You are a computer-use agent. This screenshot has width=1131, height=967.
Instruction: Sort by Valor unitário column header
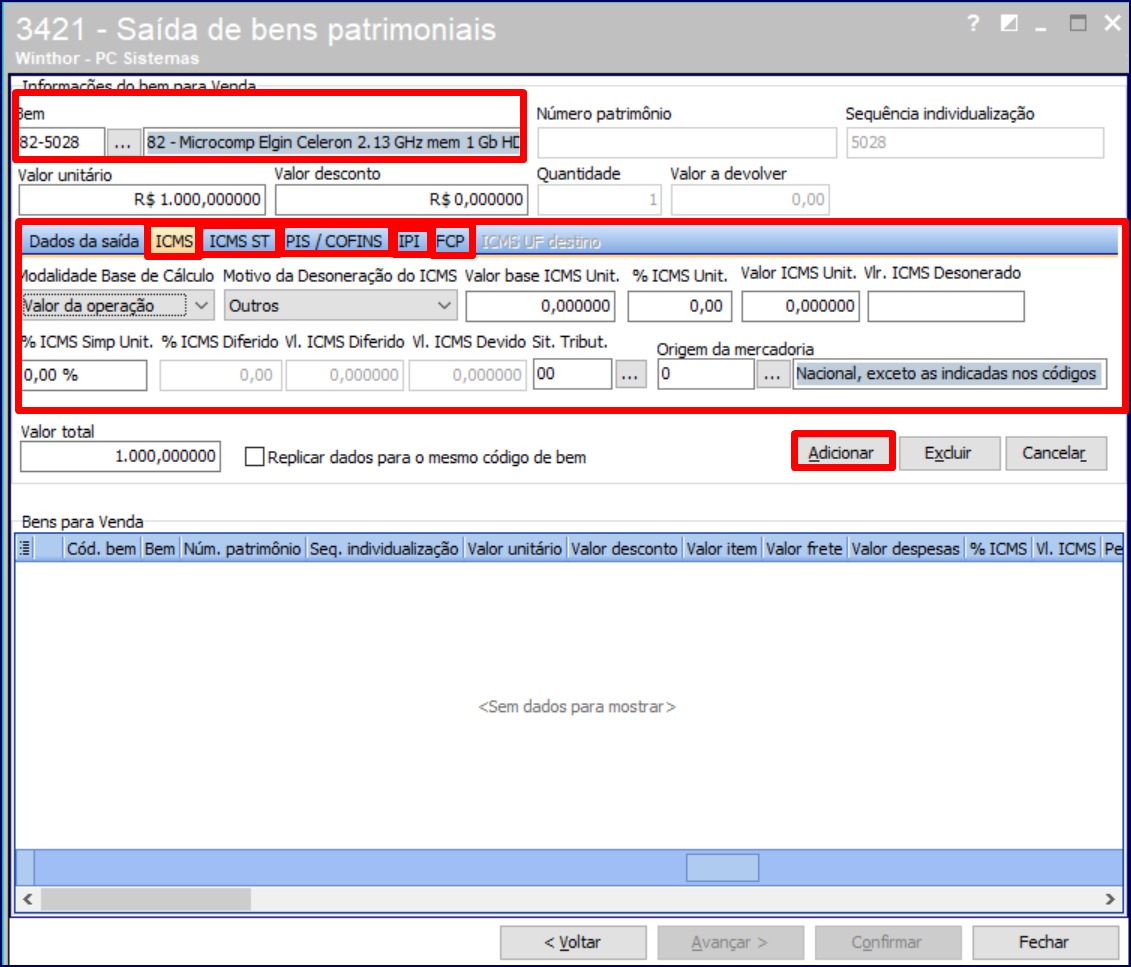coord(515,549)
